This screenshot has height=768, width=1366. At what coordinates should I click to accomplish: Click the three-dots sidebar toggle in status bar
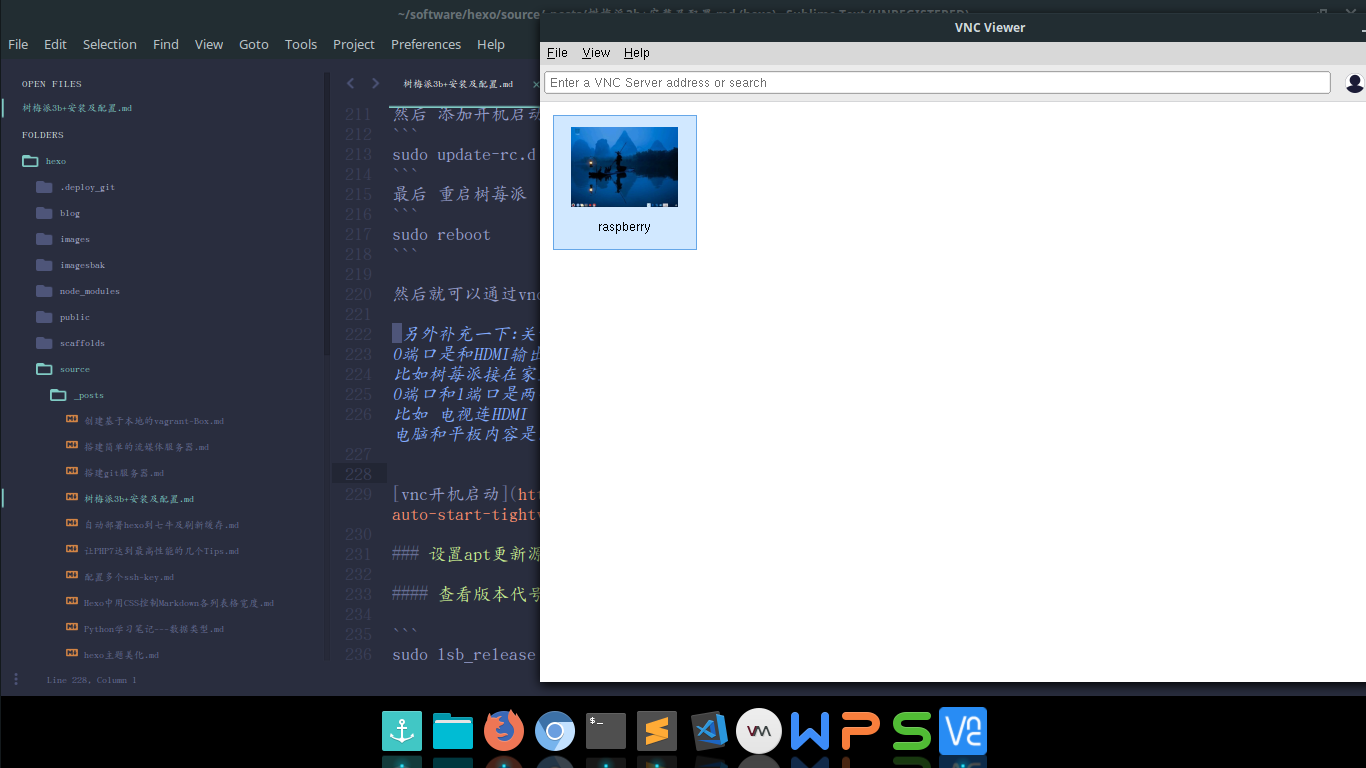tap(16, 679)
